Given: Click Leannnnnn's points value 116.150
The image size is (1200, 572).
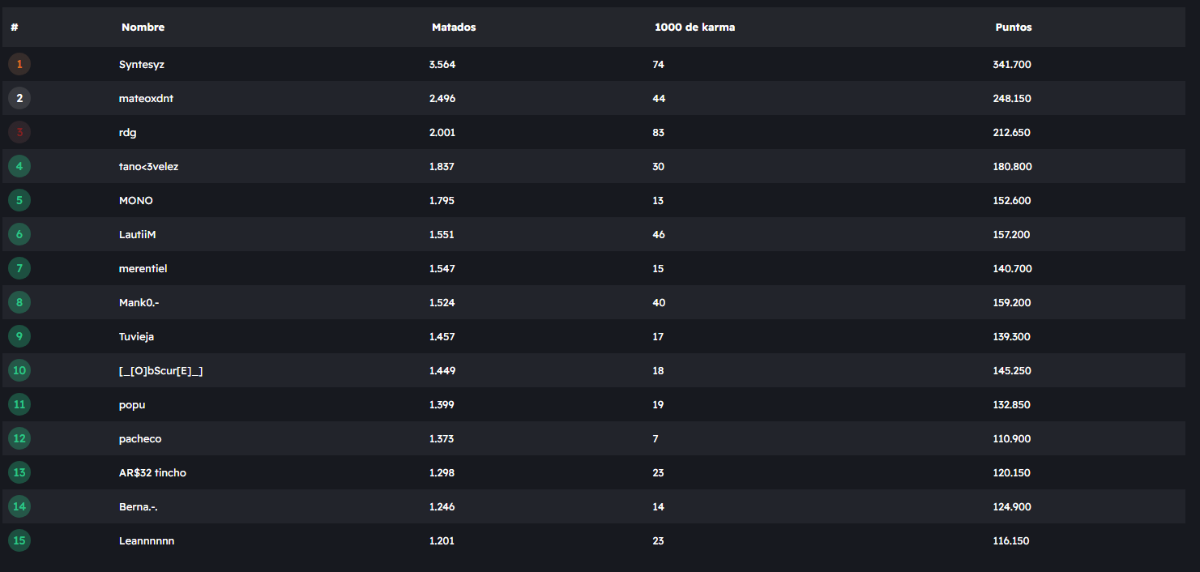Looking at the screenshot, I should 1011,540.
